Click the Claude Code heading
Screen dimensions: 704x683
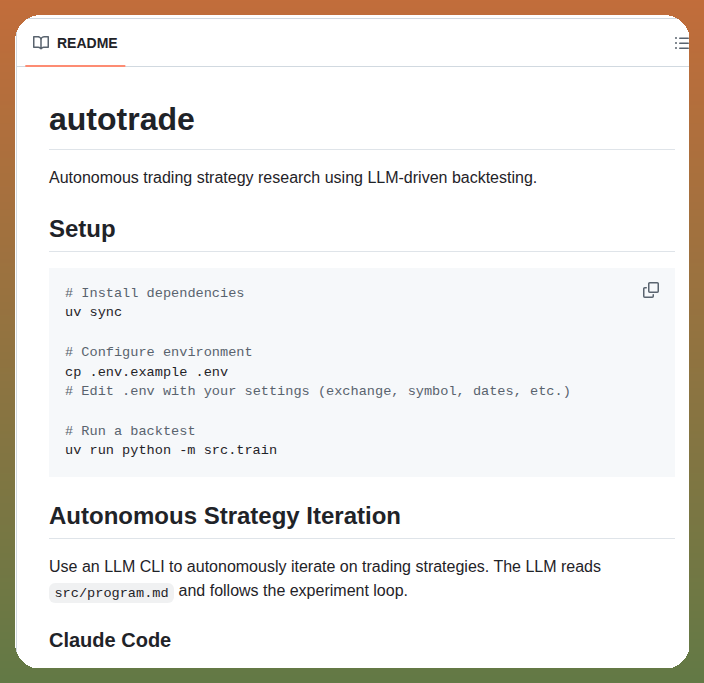coord(110,640)
